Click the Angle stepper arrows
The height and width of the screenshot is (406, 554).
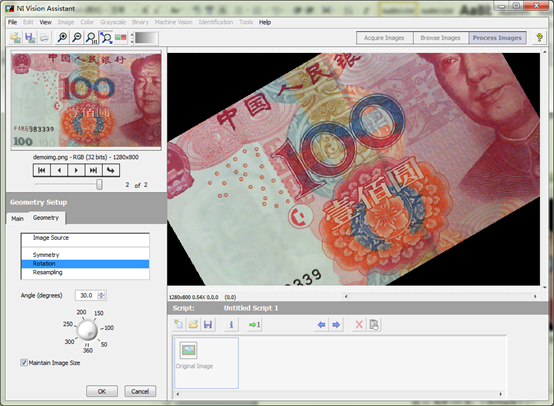click(101, 295)
